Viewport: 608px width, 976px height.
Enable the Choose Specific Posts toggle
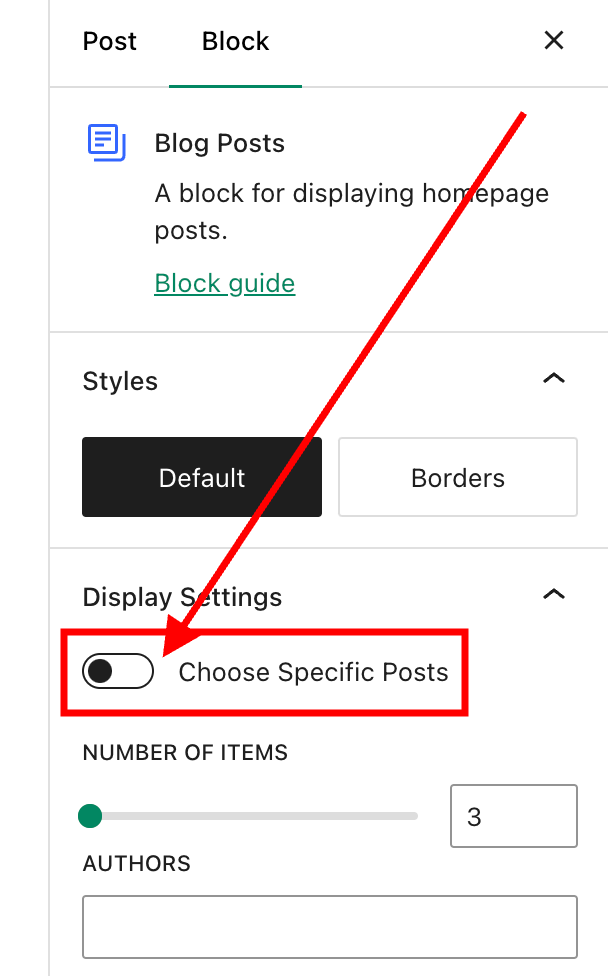[x=118, y=672]
